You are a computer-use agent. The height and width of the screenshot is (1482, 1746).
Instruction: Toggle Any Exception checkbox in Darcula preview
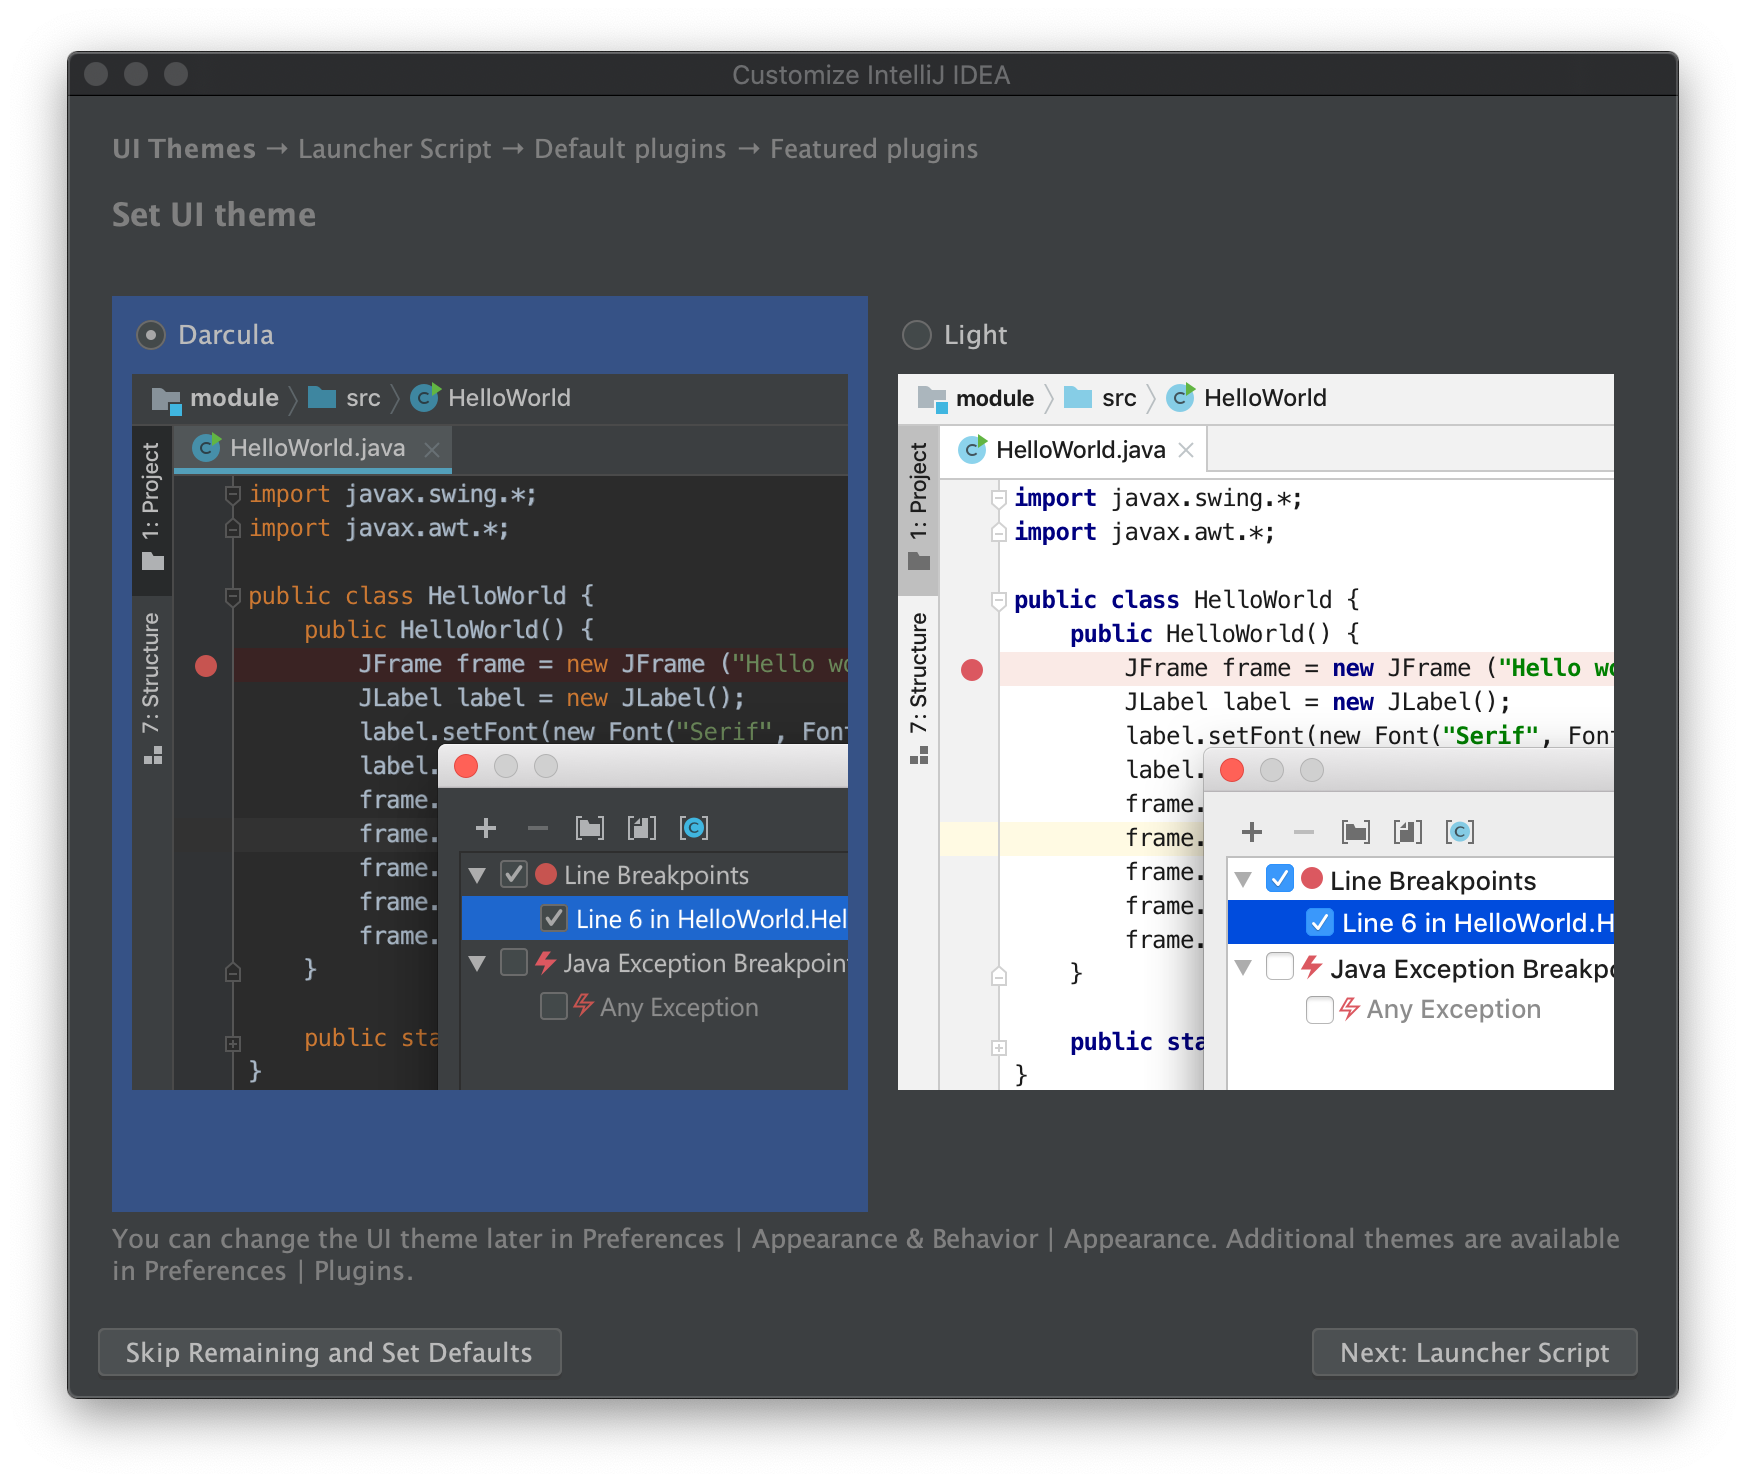(554, 1006)
